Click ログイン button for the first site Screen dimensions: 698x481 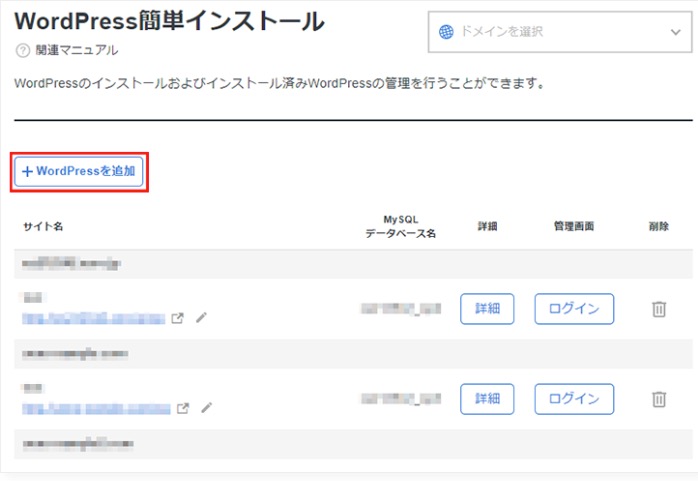pos(574,309)
